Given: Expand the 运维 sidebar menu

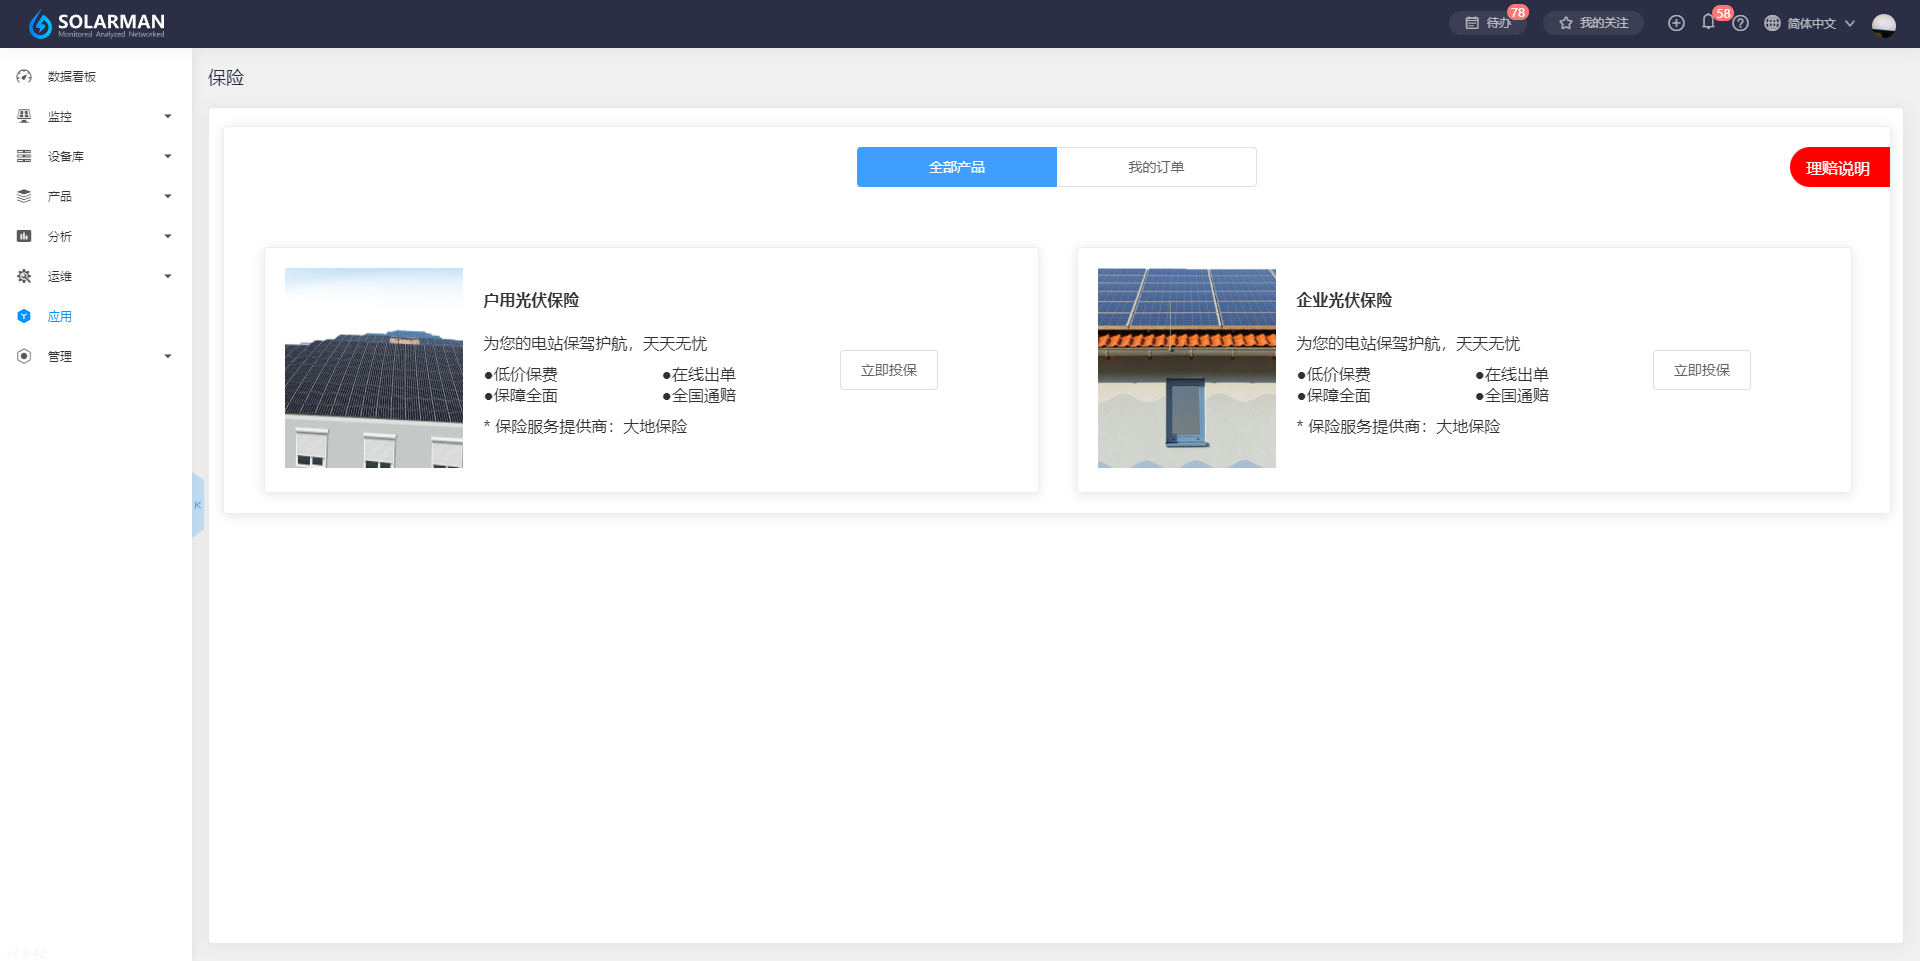Looking at the screenshot, I should pyautogui.click(x=95, y=276).
